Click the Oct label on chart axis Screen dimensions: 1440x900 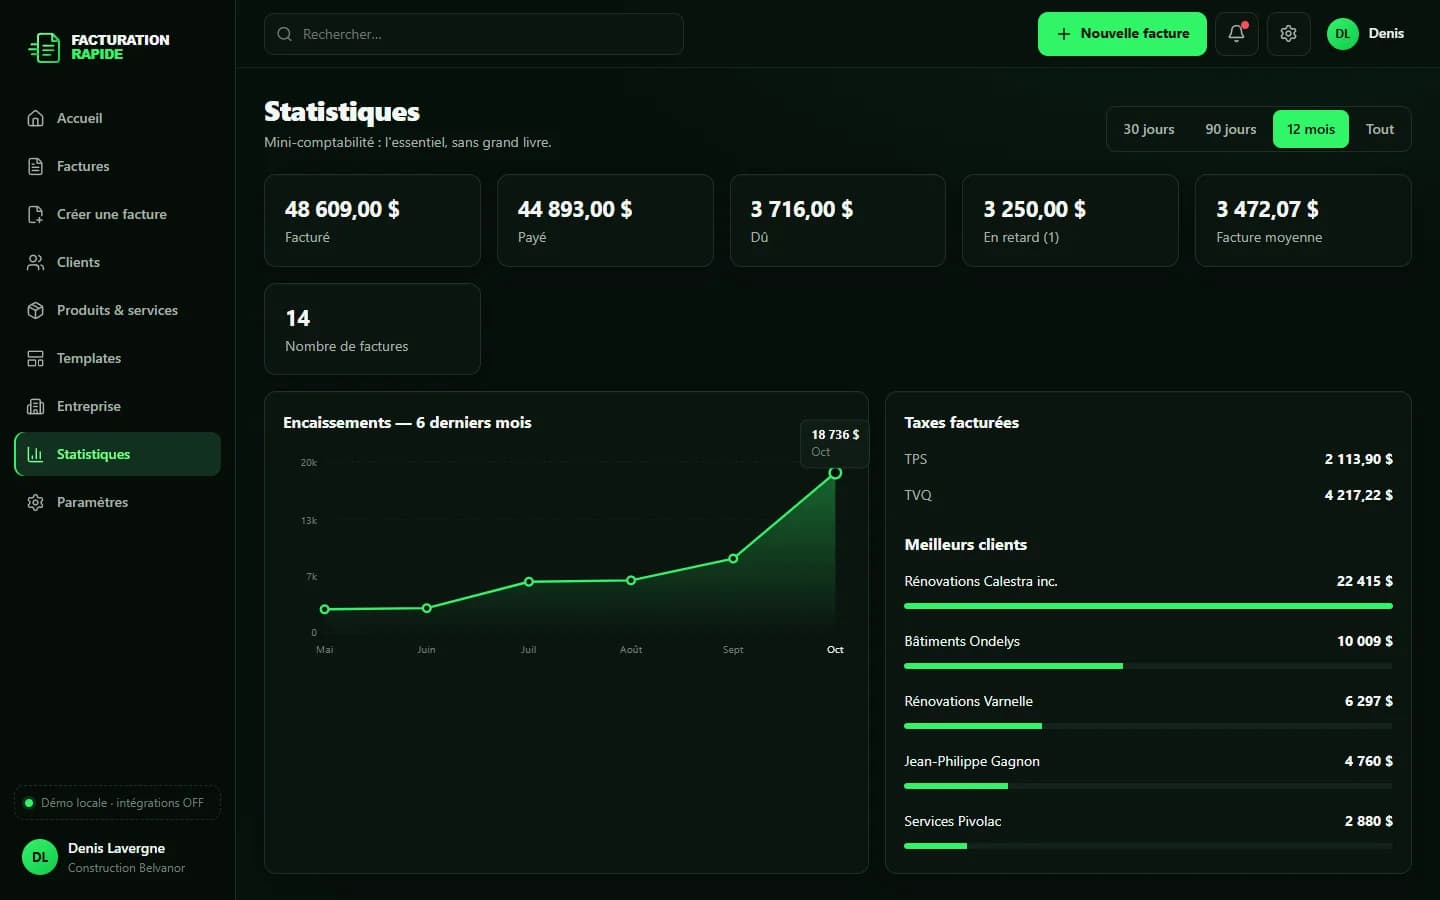(x=835, y=650)
